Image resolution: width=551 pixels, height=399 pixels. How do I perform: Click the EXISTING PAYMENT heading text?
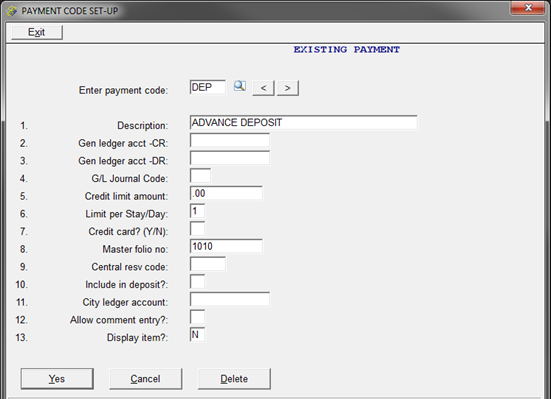(x=346, y=50)
